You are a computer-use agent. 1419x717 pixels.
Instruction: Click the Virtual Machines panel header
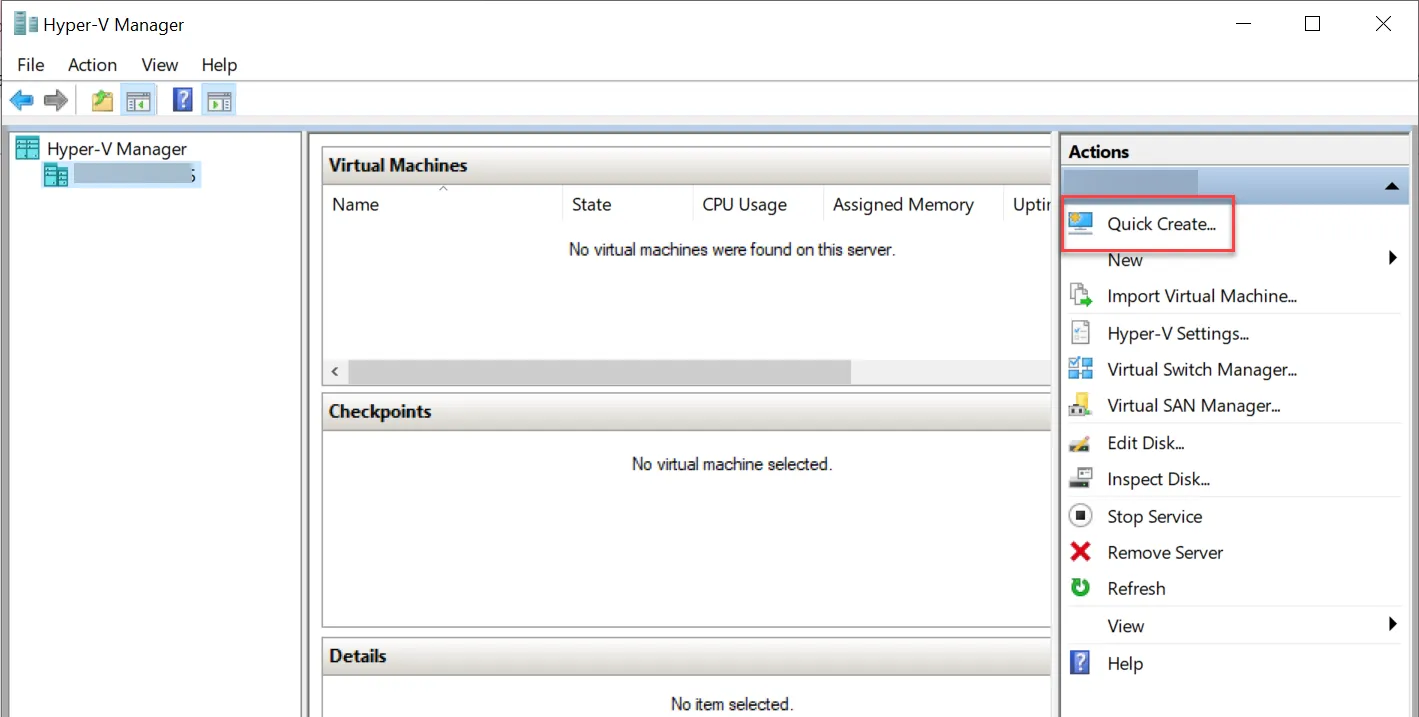click(x=686, y=165)
